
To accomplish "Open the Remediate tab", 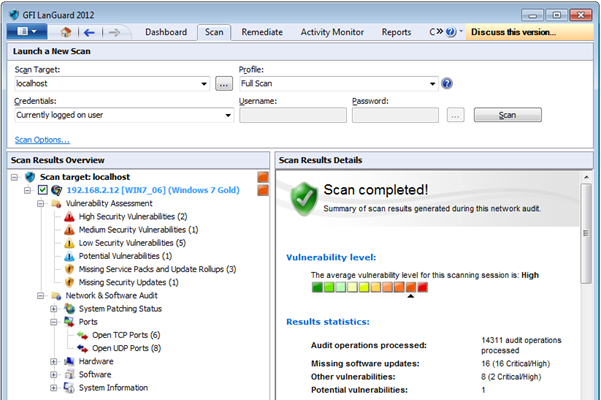I will pyautogui.click(x=260, y=32).
